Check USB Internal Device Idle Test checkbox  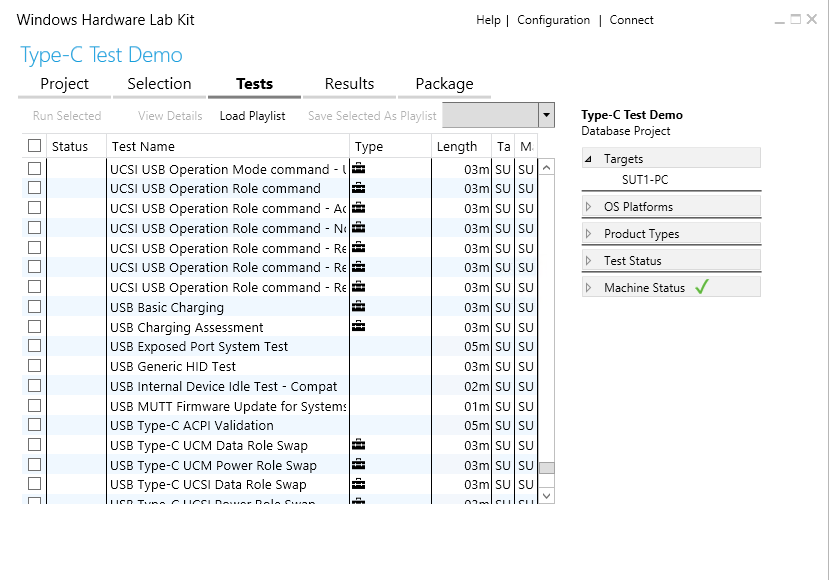pos(34,386)
